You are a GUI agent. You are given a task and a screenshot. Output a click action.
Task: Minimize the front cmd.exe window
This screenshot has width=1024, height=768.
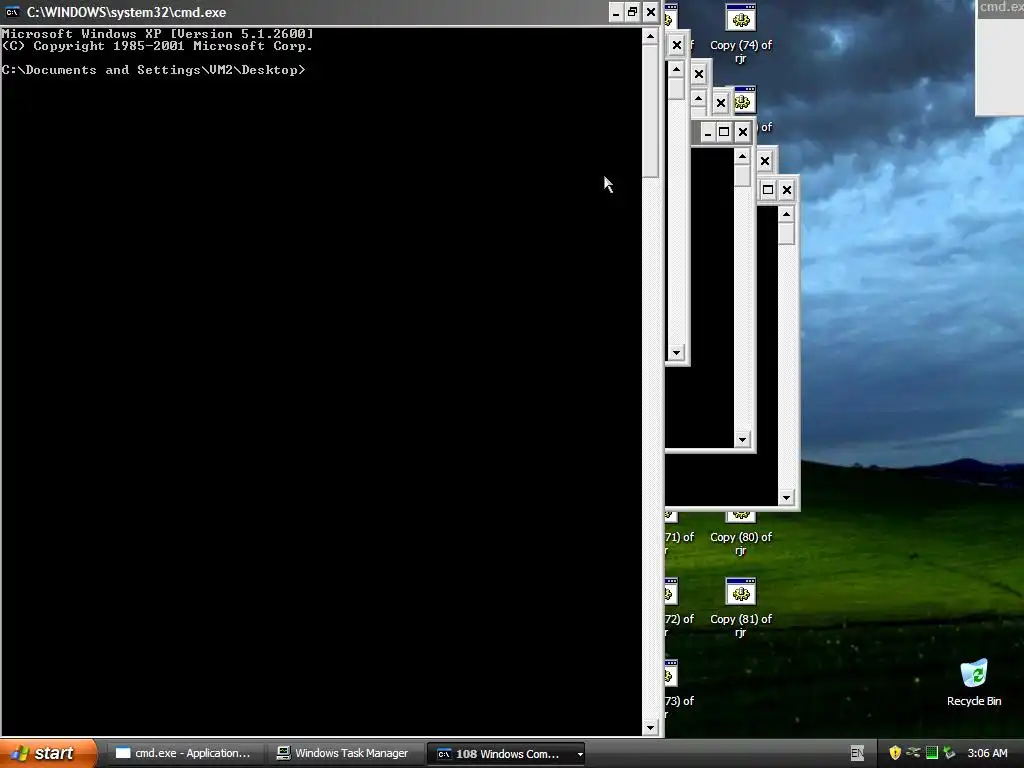(616, 12)
